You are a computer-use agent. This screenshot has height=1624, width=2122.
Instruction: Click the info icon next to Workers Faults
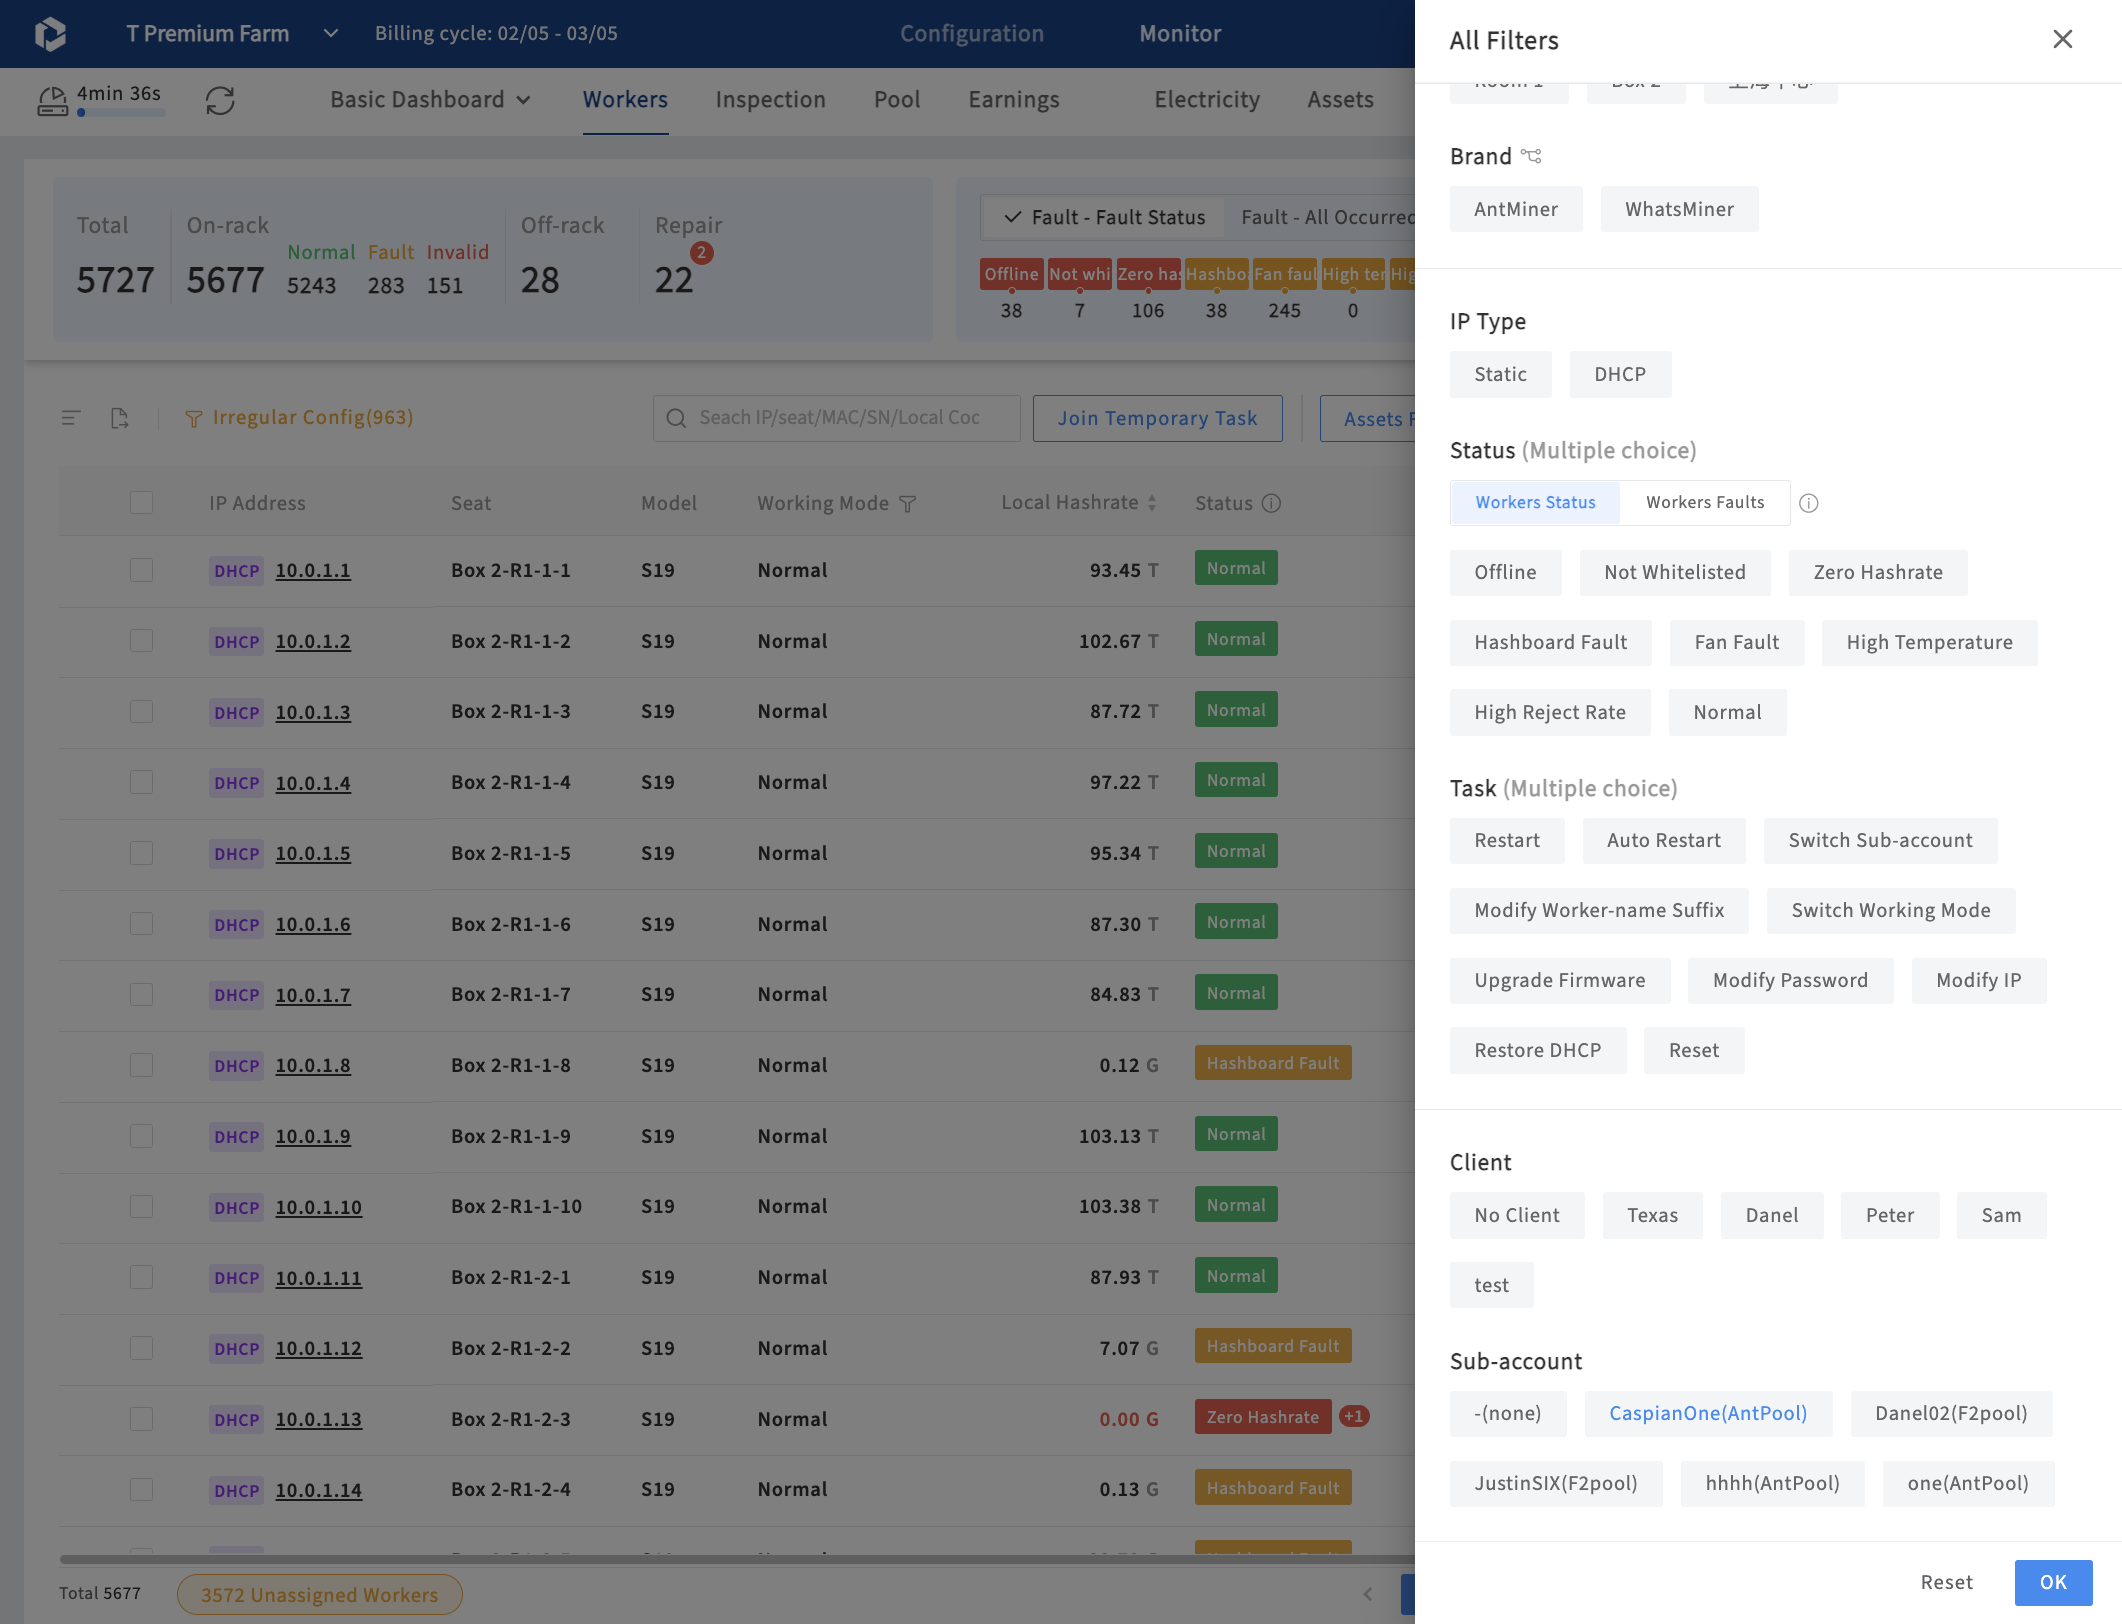[1808, 503]
